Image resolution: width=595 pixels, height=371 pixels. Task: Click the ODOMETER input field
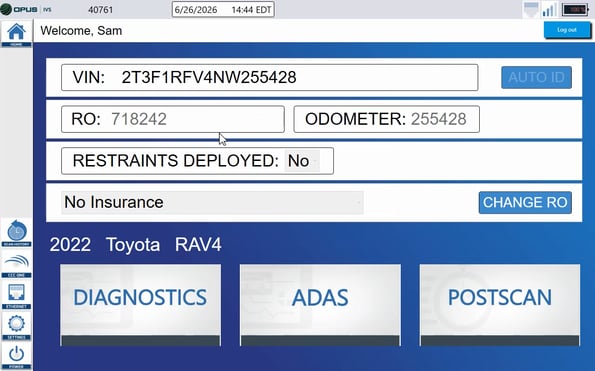[x=387, y=119]
